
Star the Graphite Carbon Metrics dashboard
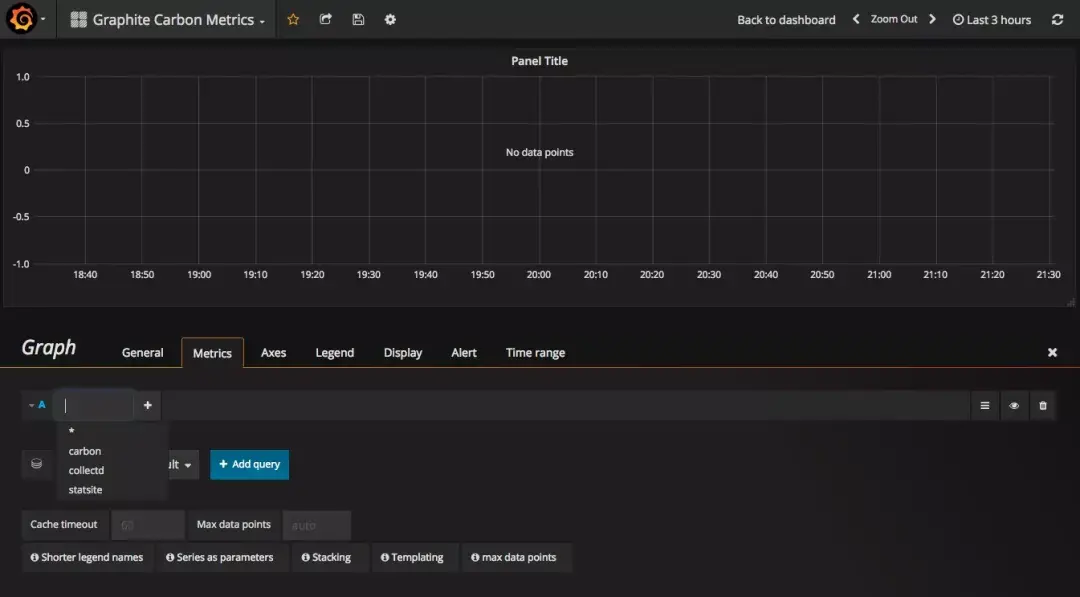click(293, 19)
